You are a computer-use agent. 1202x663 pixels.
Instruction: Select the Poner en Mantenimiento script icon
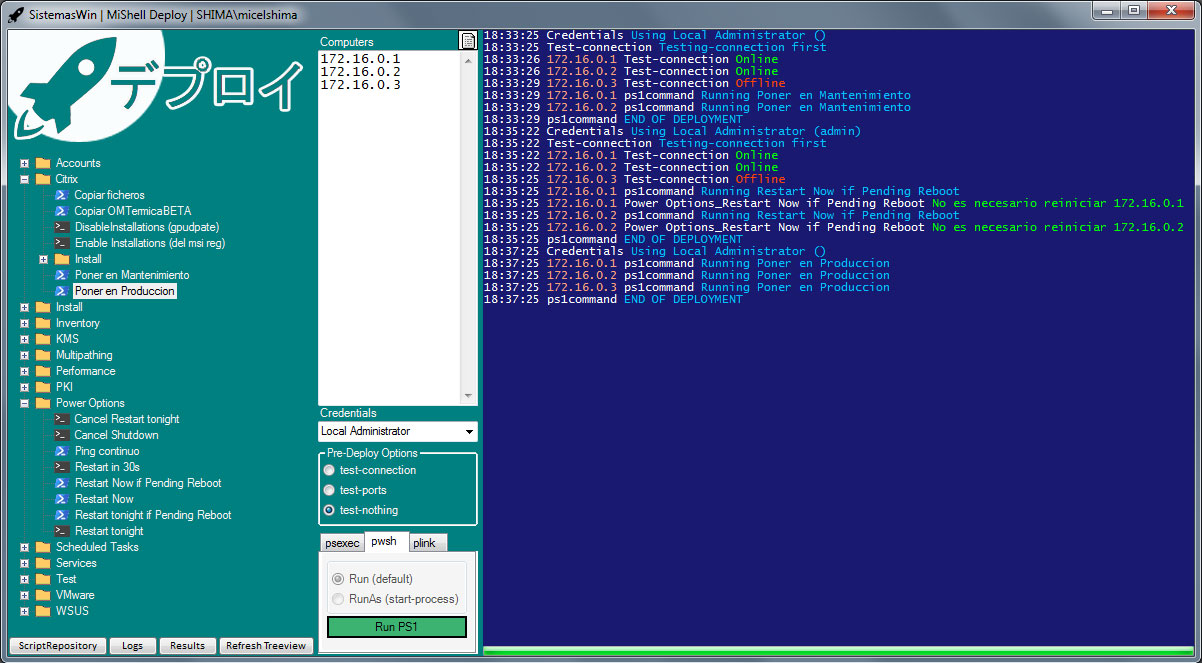click(x=60, y=275)
